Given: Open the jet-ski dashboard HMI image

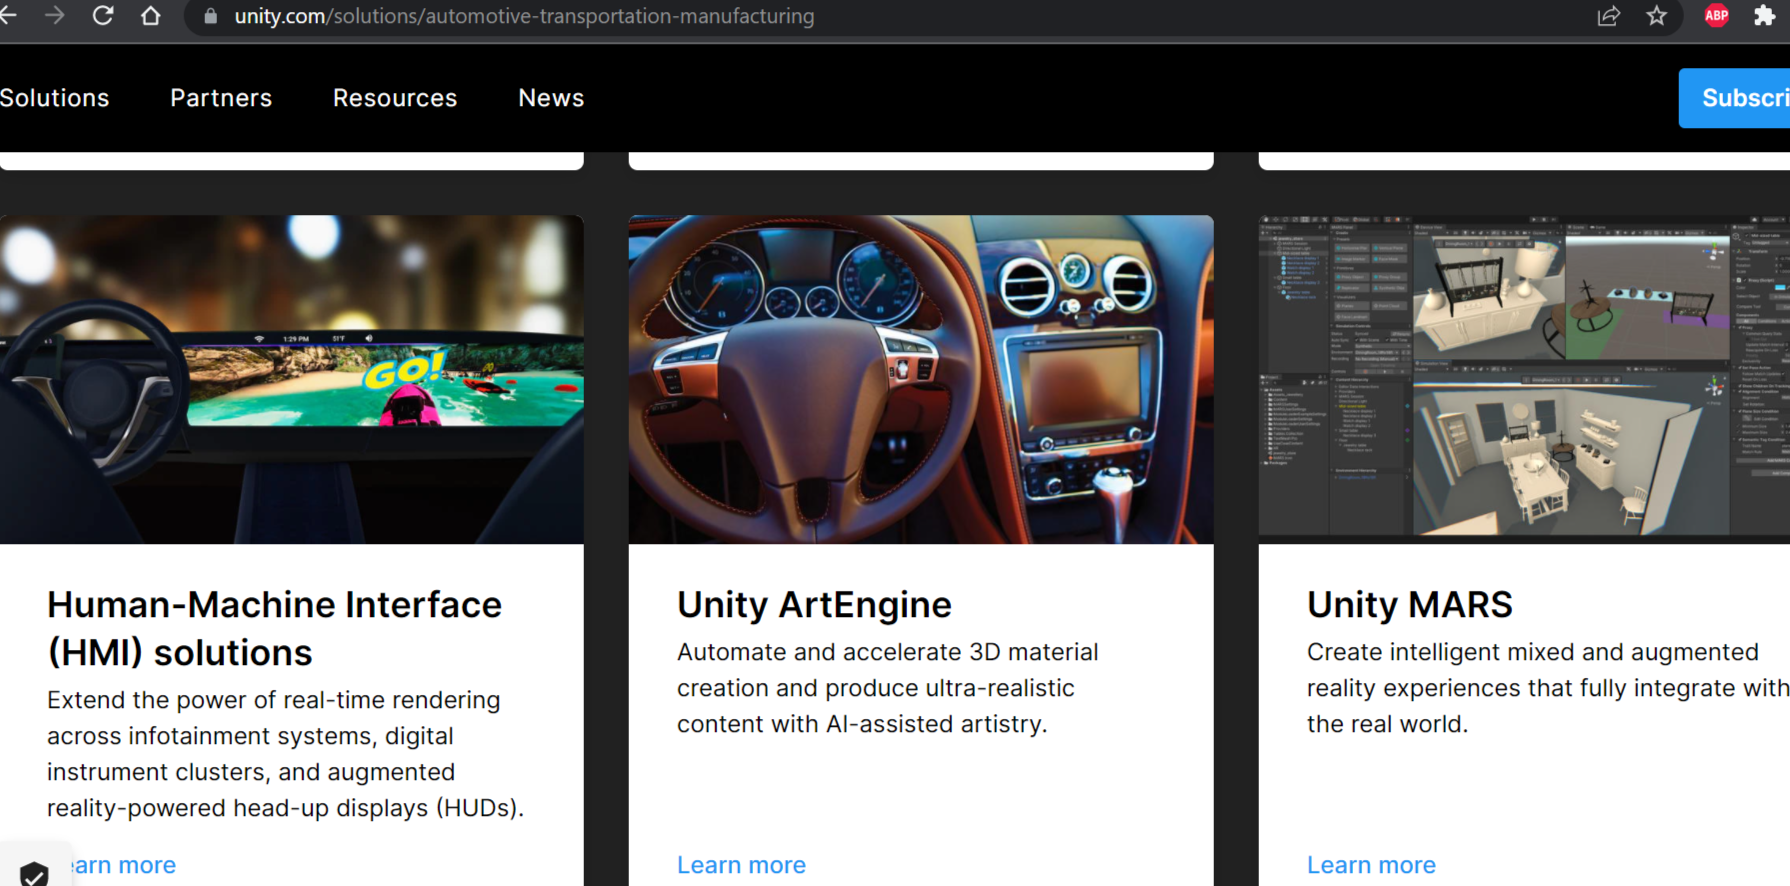Looking at the screenshot, I should (x=291, y=379).
